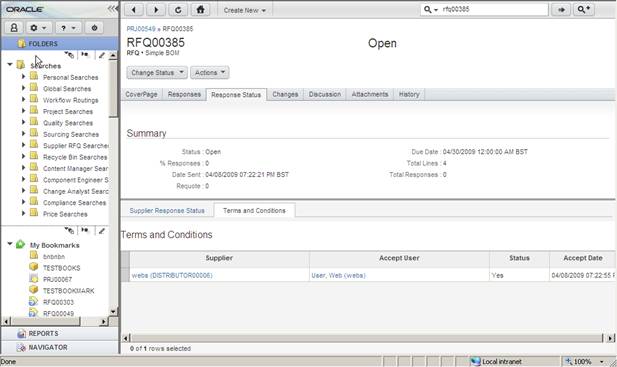Select the FOLDERS panel header
This screenshot has width=617, height=367.
click(x=60, y=44)
